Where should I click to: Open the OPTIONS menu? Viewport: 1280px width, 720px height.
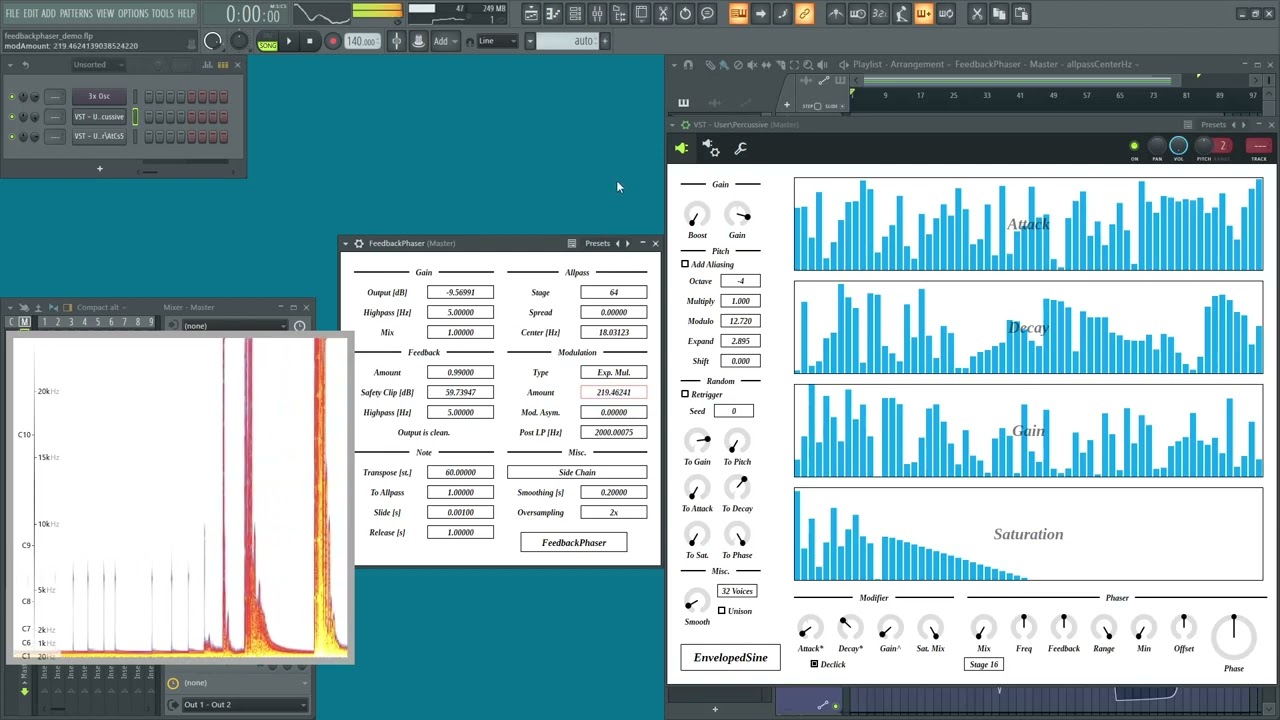point(133,14)
